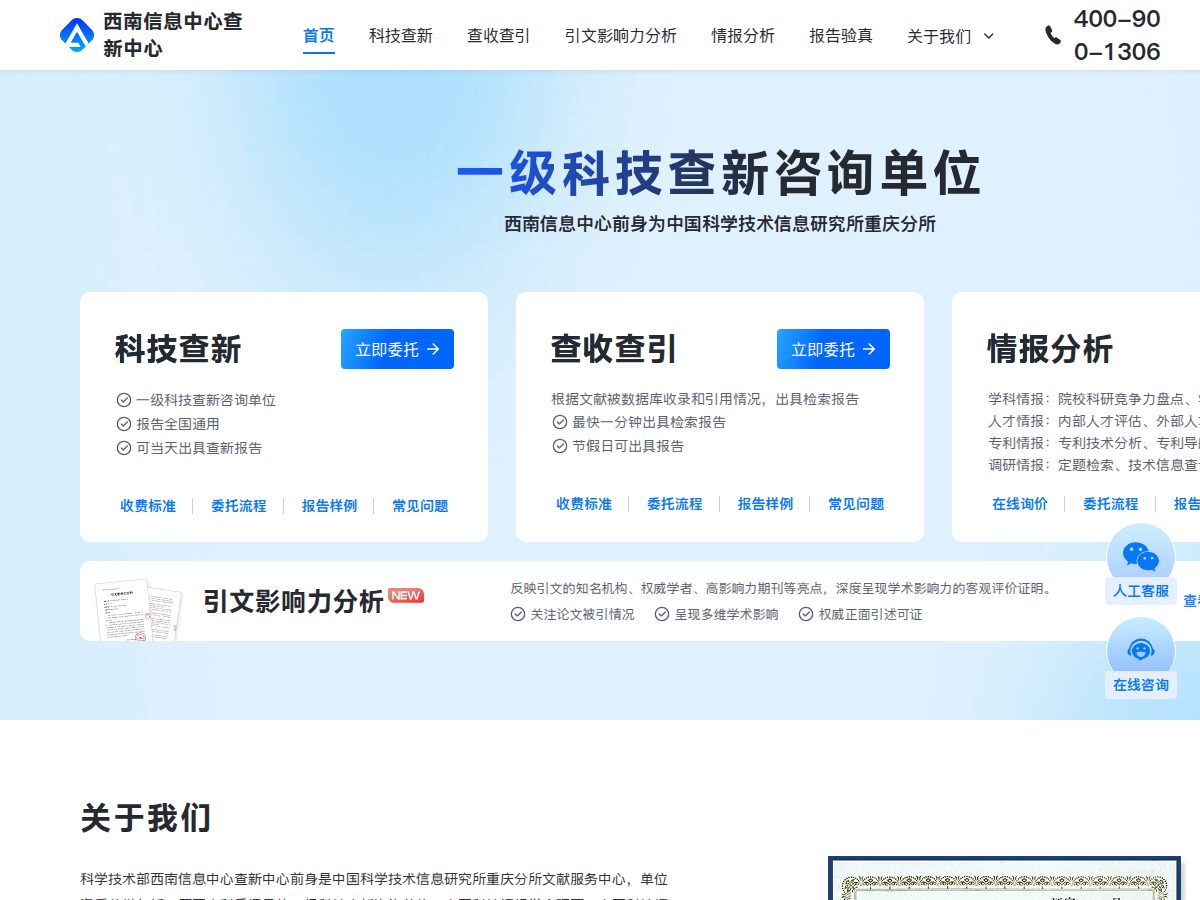This screenshot has width=1200, height=900.
Task: Click the 关于我们 section heading
Action: coord(146,818)
